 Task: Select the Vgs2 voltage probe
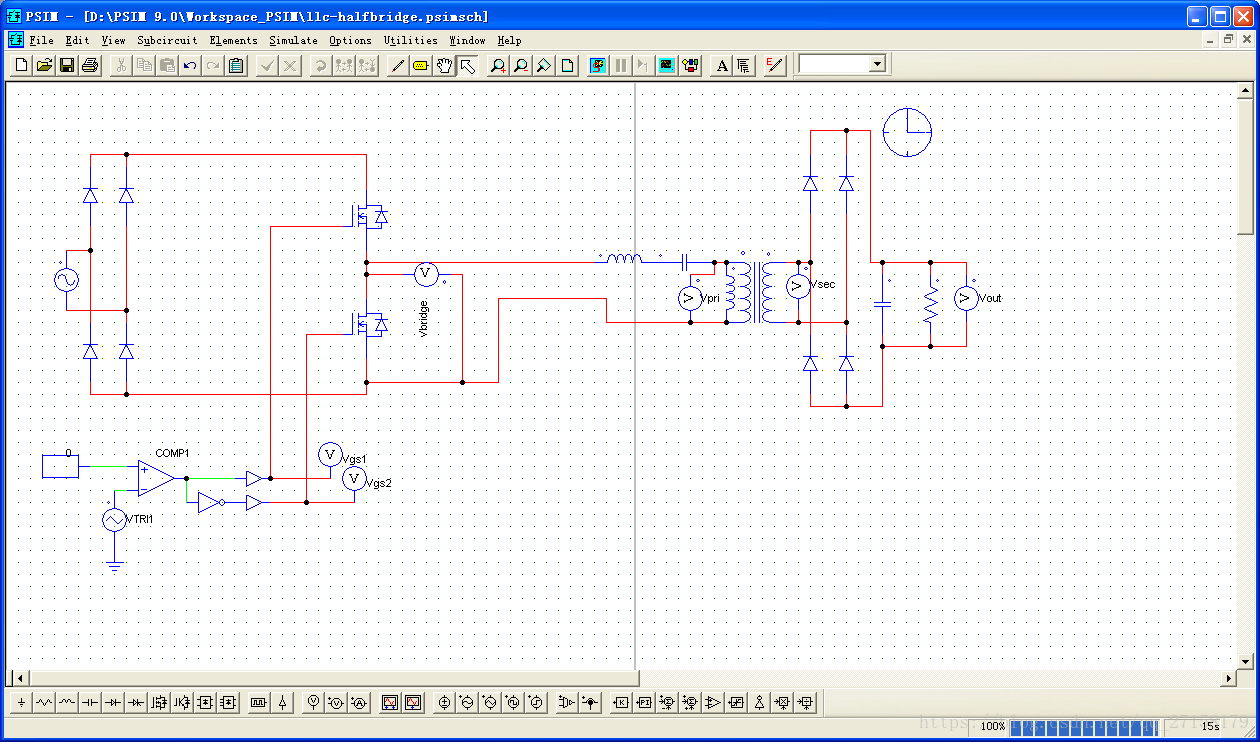[354, 478]
